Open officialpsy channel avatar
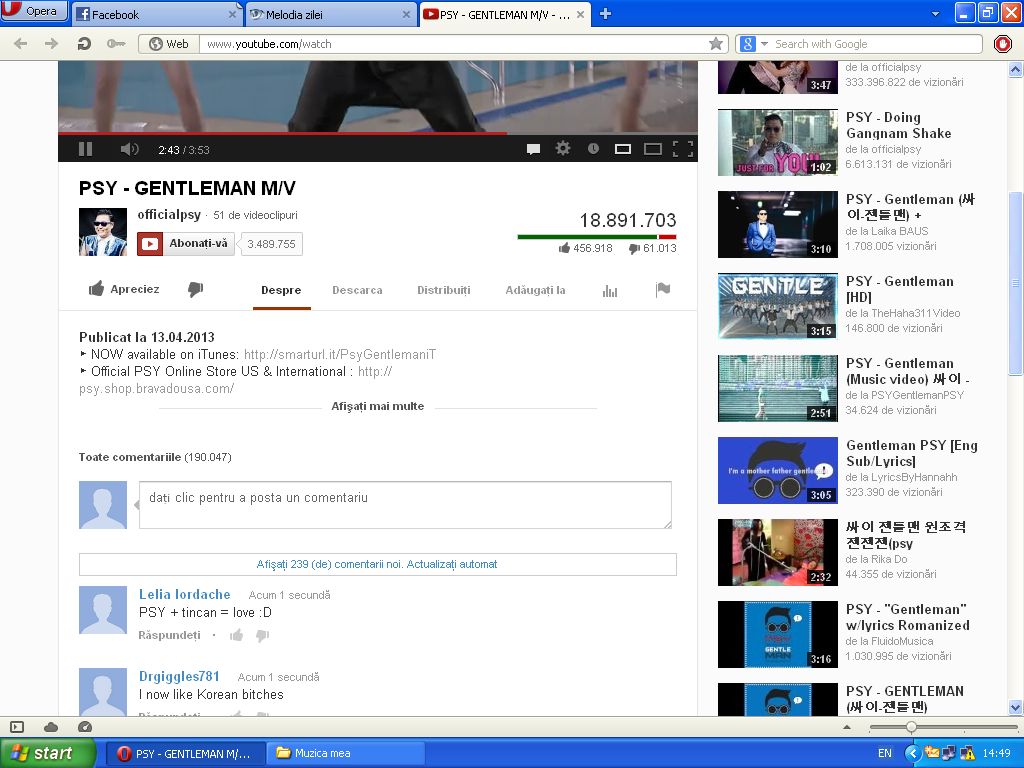 [x=103, y=232]
